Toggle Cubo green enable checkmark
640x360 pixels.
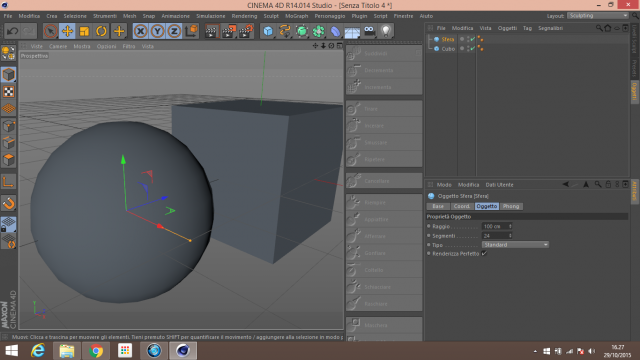pyautogui.click(x=472, y=49)
